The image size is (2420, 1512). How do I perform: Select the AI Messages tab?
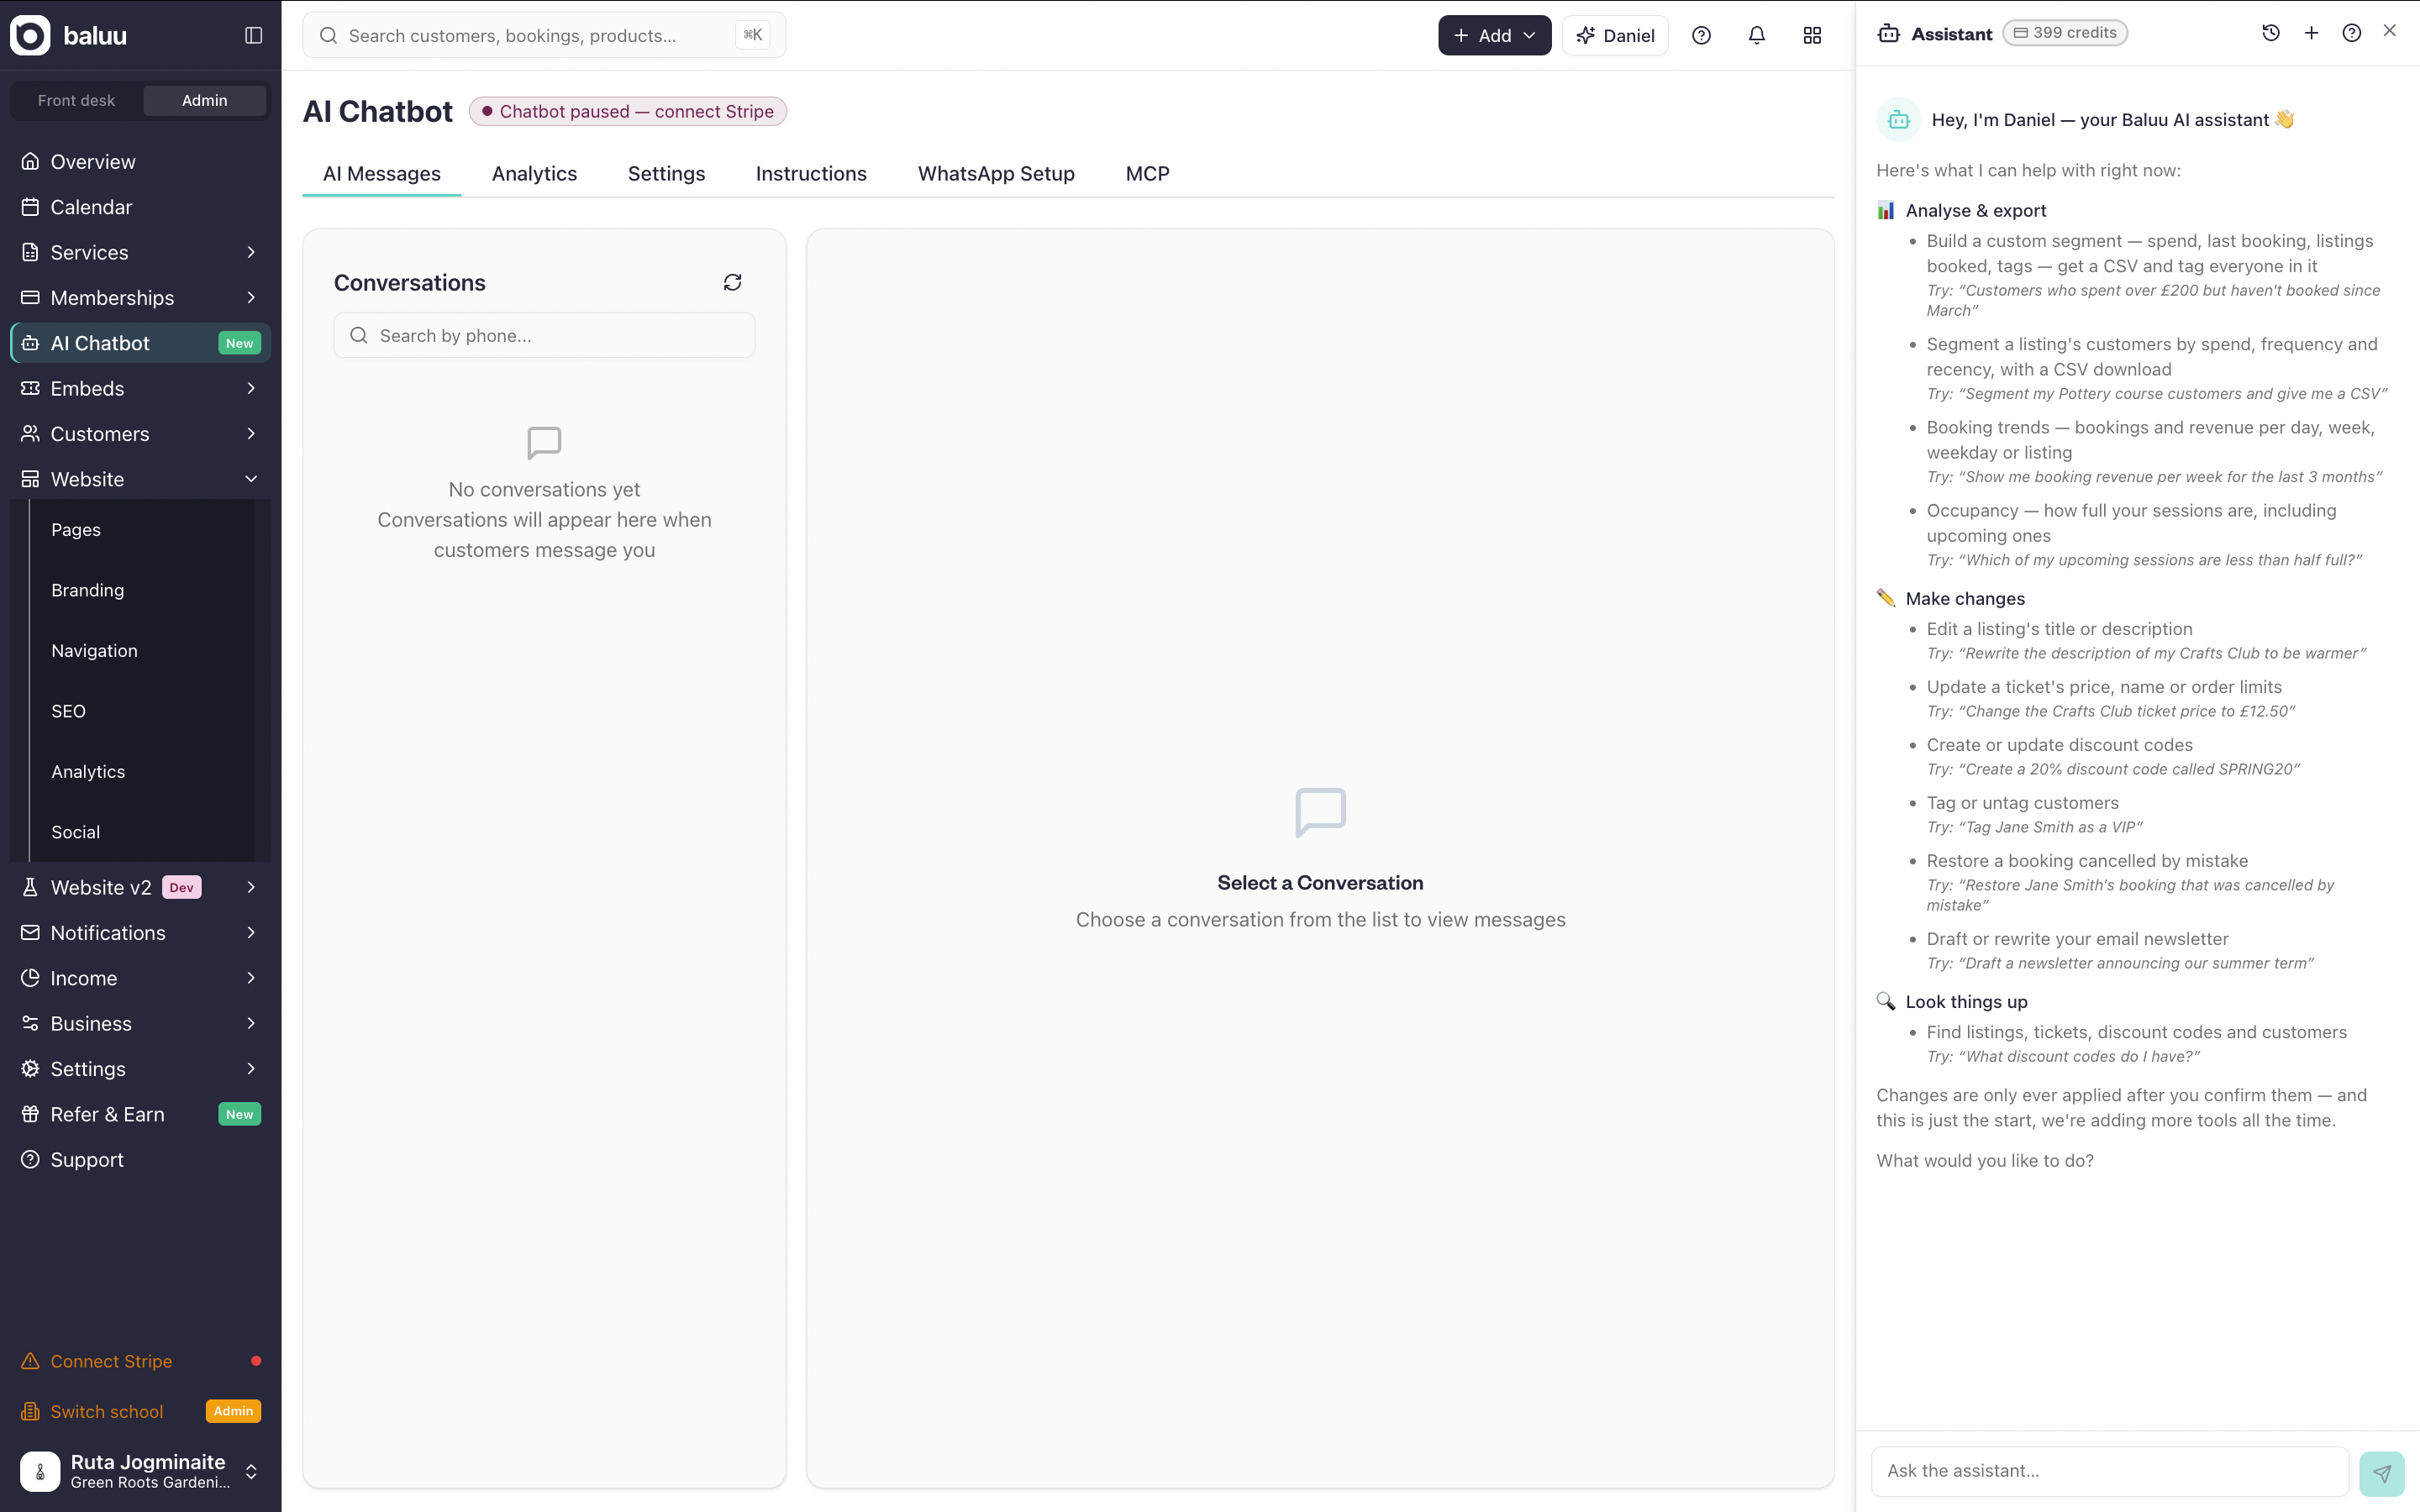(x=382, y=174)
